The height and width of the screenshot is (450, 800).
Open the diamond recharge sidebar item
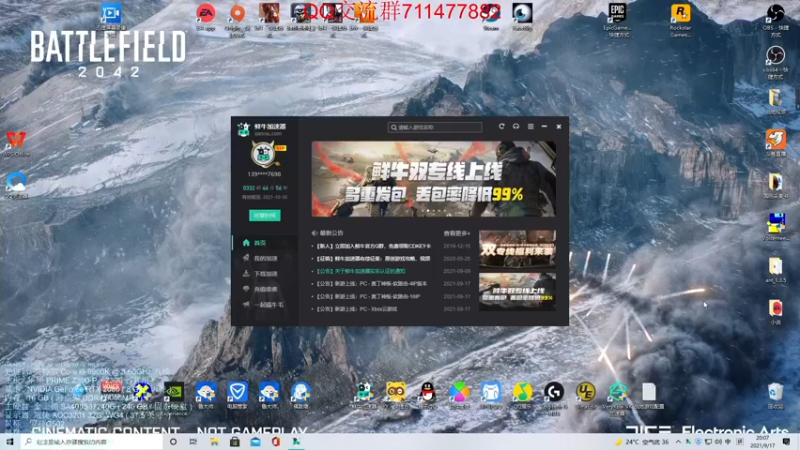[x=264, y=289]
